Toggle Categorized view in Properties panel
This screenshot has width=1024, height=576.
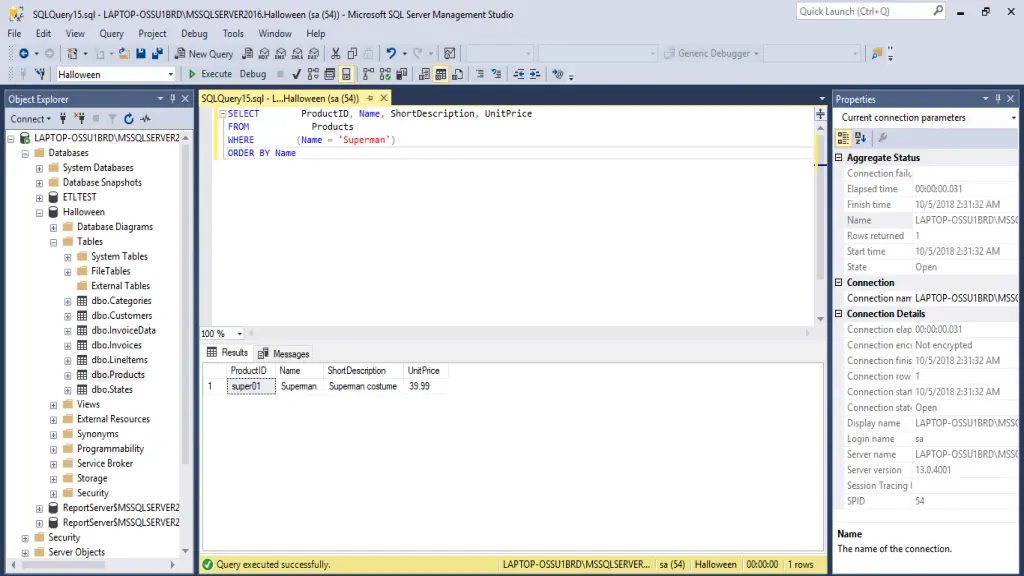tap(843, 138)
